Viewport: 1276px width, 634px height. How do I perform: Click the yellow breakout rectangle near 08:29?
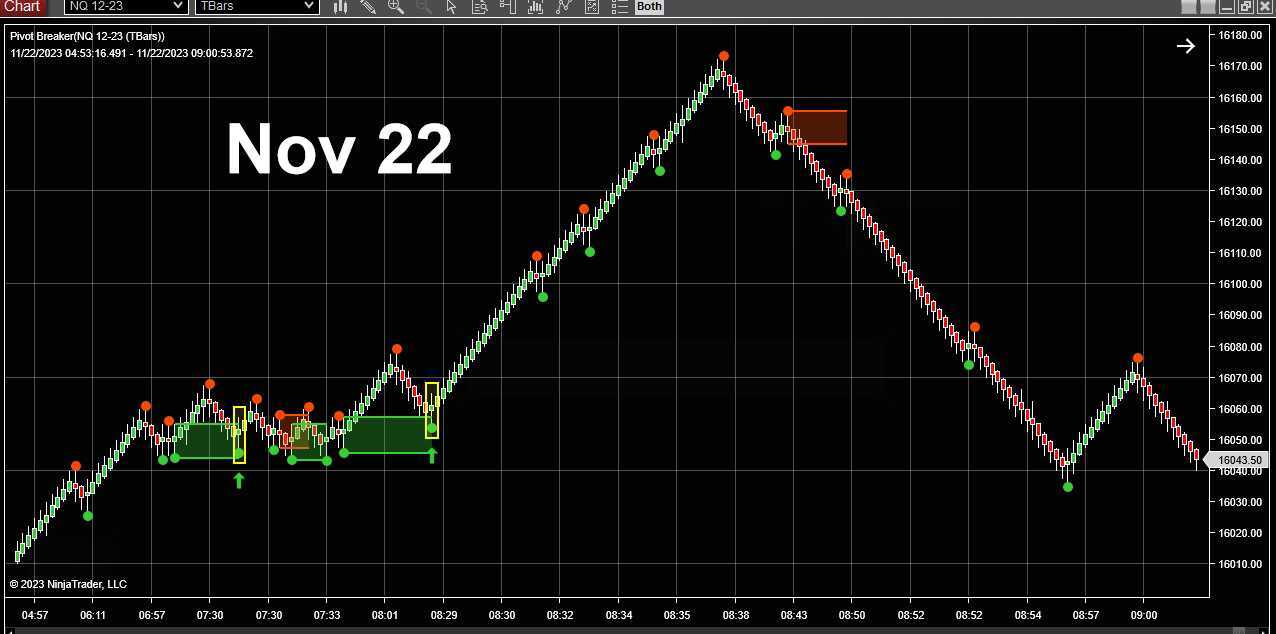[431, 410]
